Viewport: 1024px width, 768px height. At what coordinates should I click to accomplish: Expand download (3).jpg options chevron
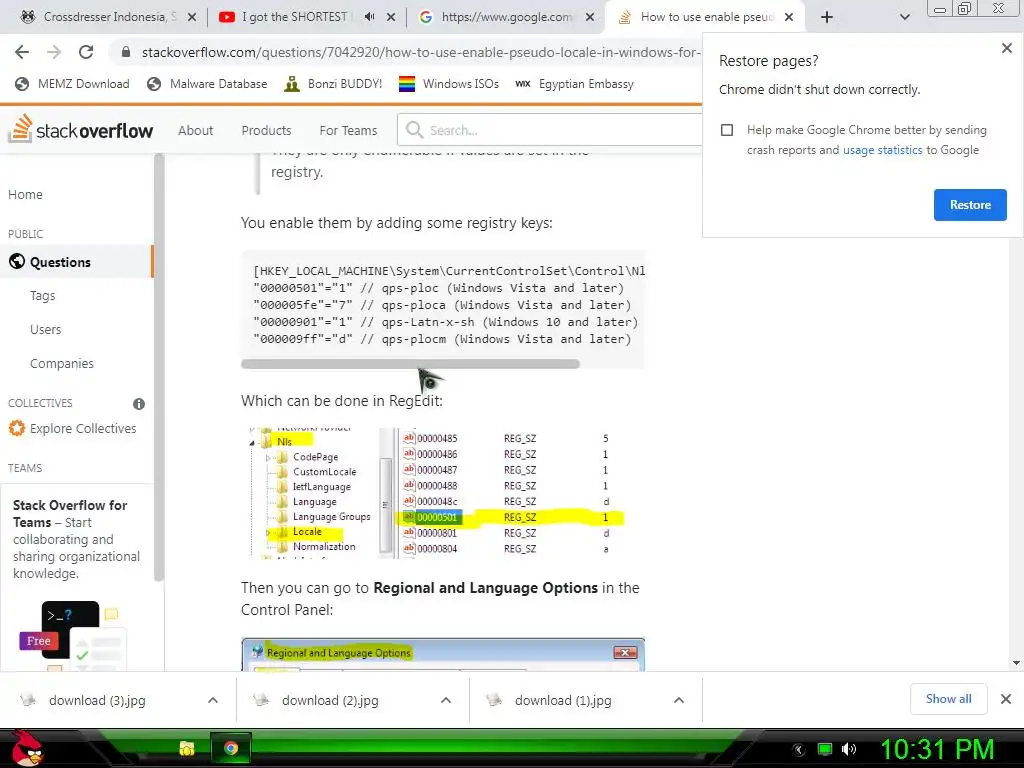(x=213, y=700)
